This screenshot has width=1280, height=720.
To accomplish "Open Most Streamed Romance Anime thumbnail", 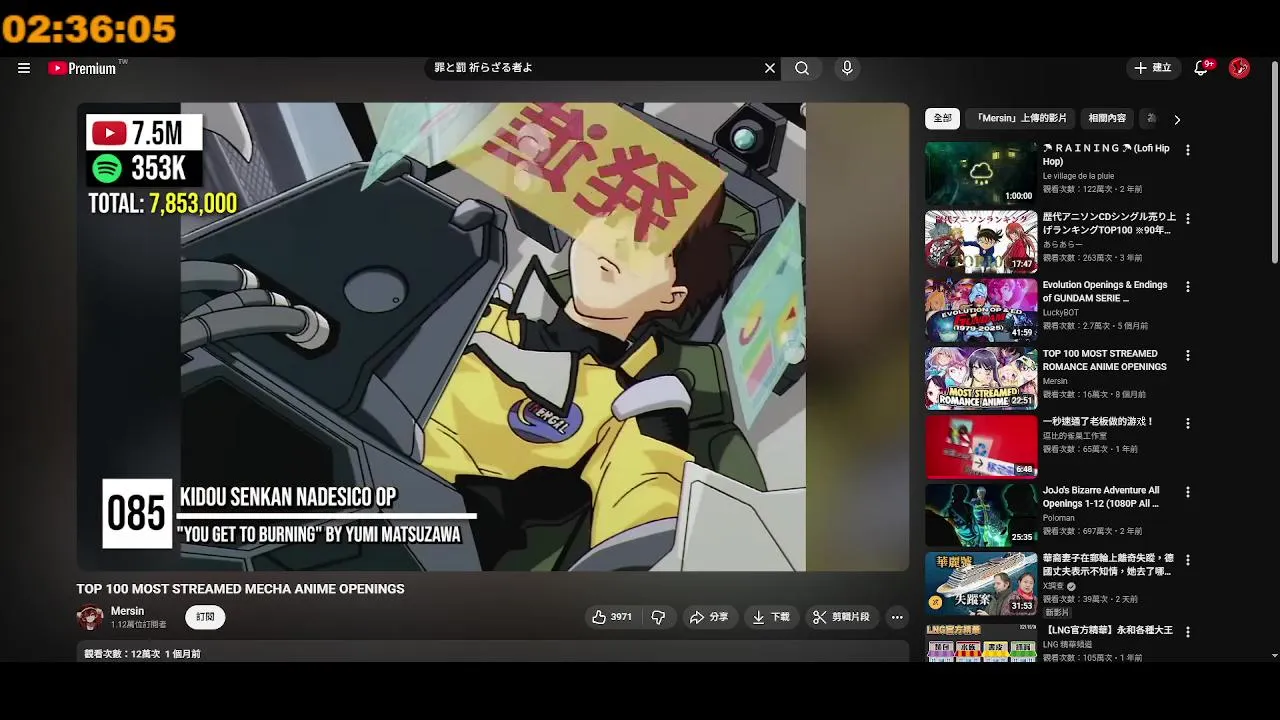I will pyautogui.click(x=981, y=379).
